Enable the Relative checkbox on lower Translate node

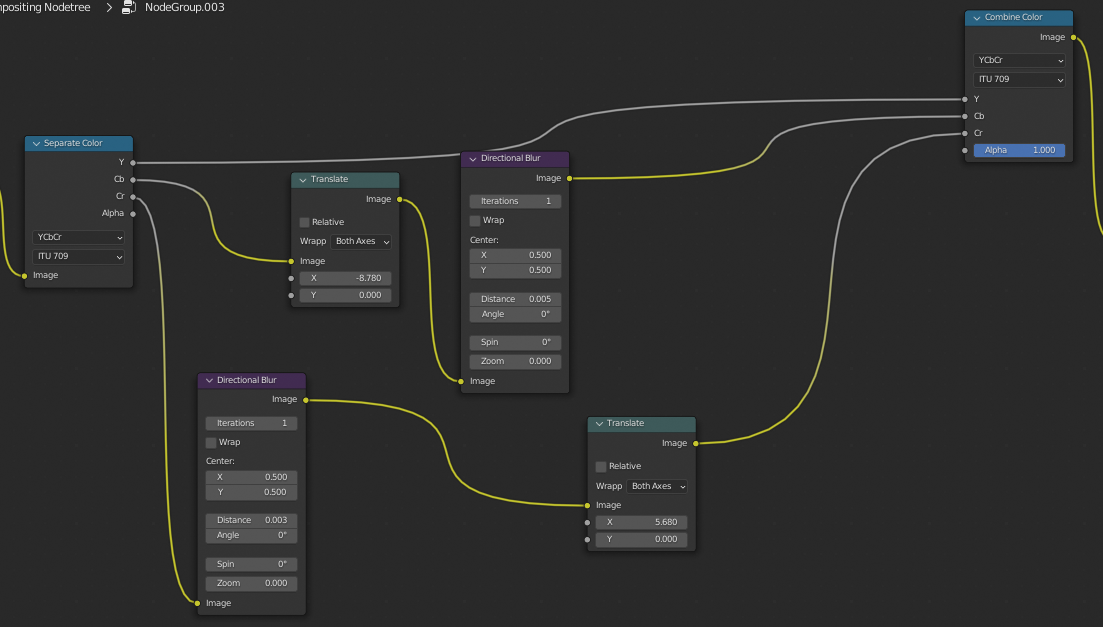(600, 466)
